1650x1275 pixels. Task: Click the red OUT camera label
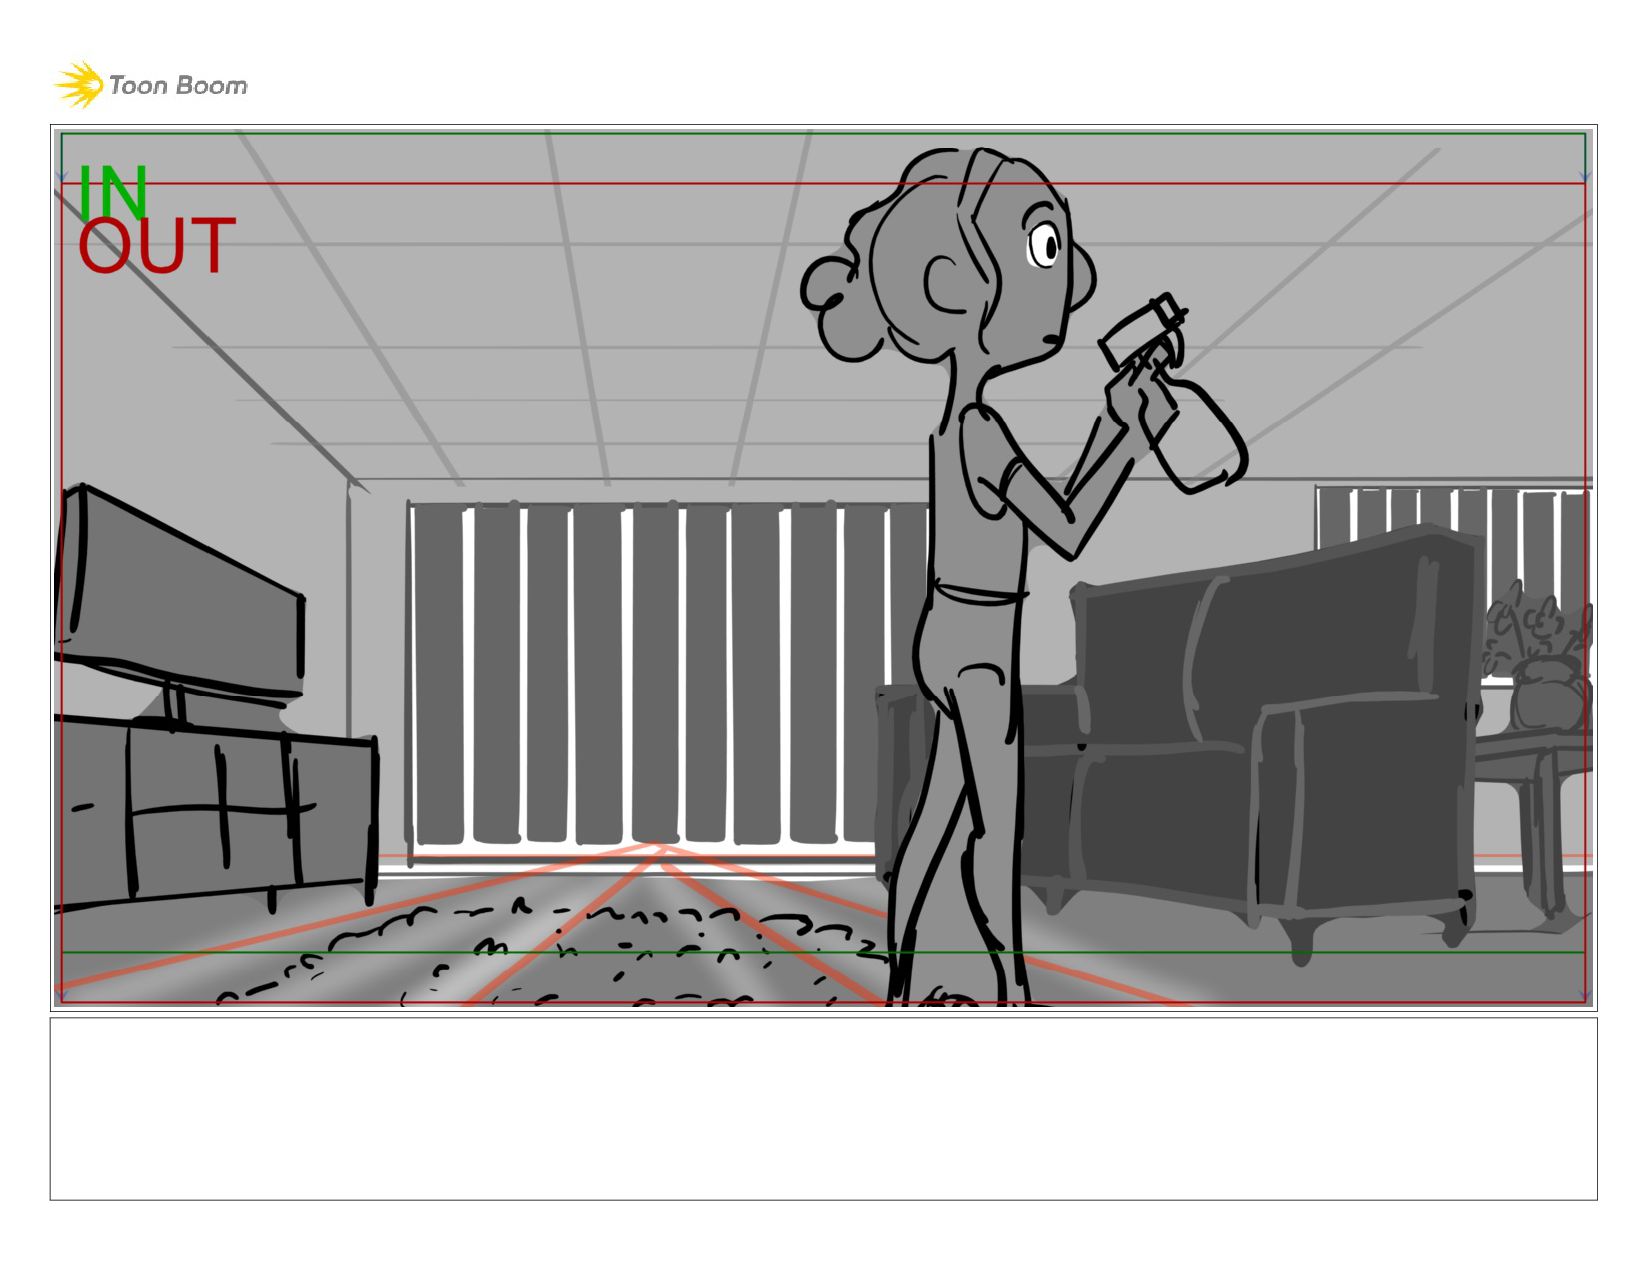pyautogui.click(x=157, y=246)
